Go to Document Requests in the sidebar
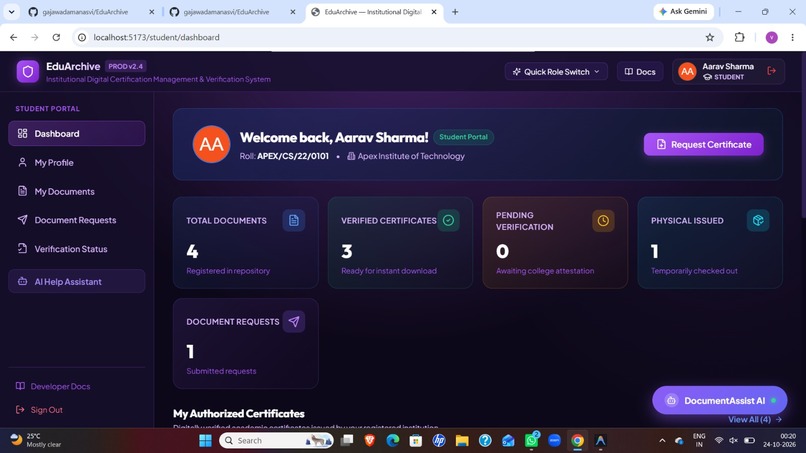Image resolution: width=806 pixels, height=453 pixels. click(x=77, y=220)
